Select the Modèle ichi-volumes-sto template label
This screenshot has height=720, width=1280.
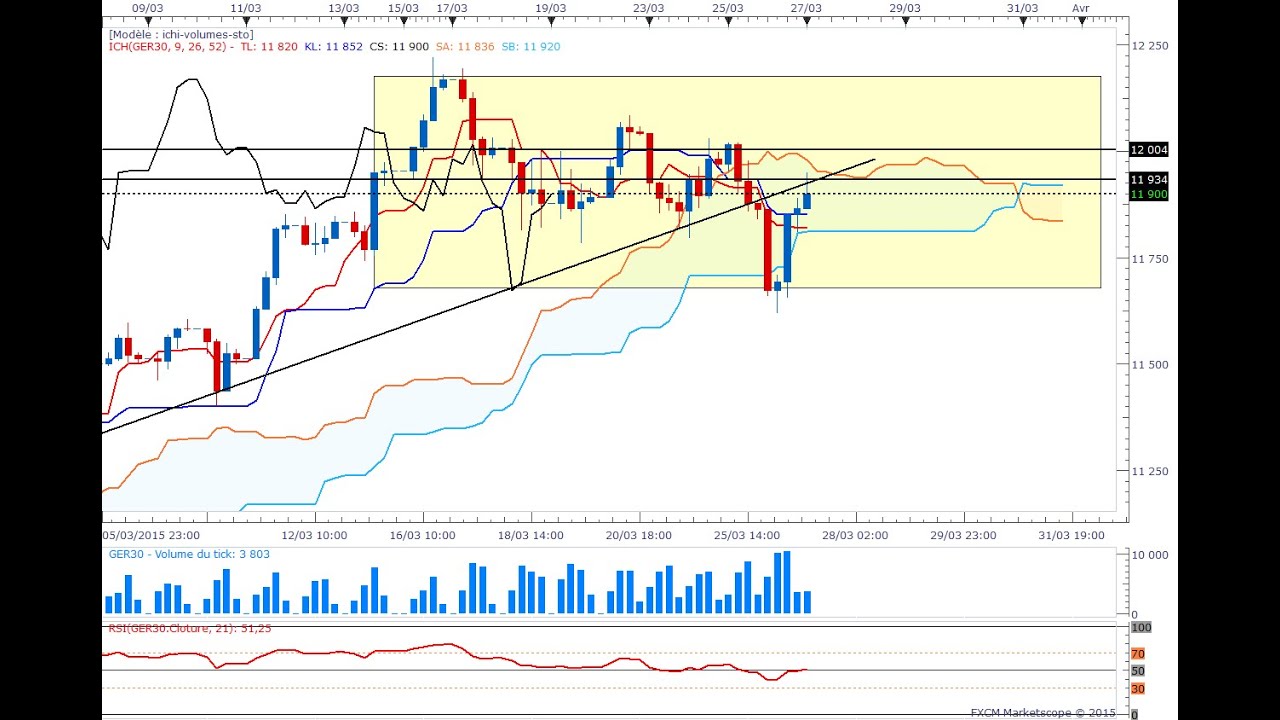pos(181,35)
